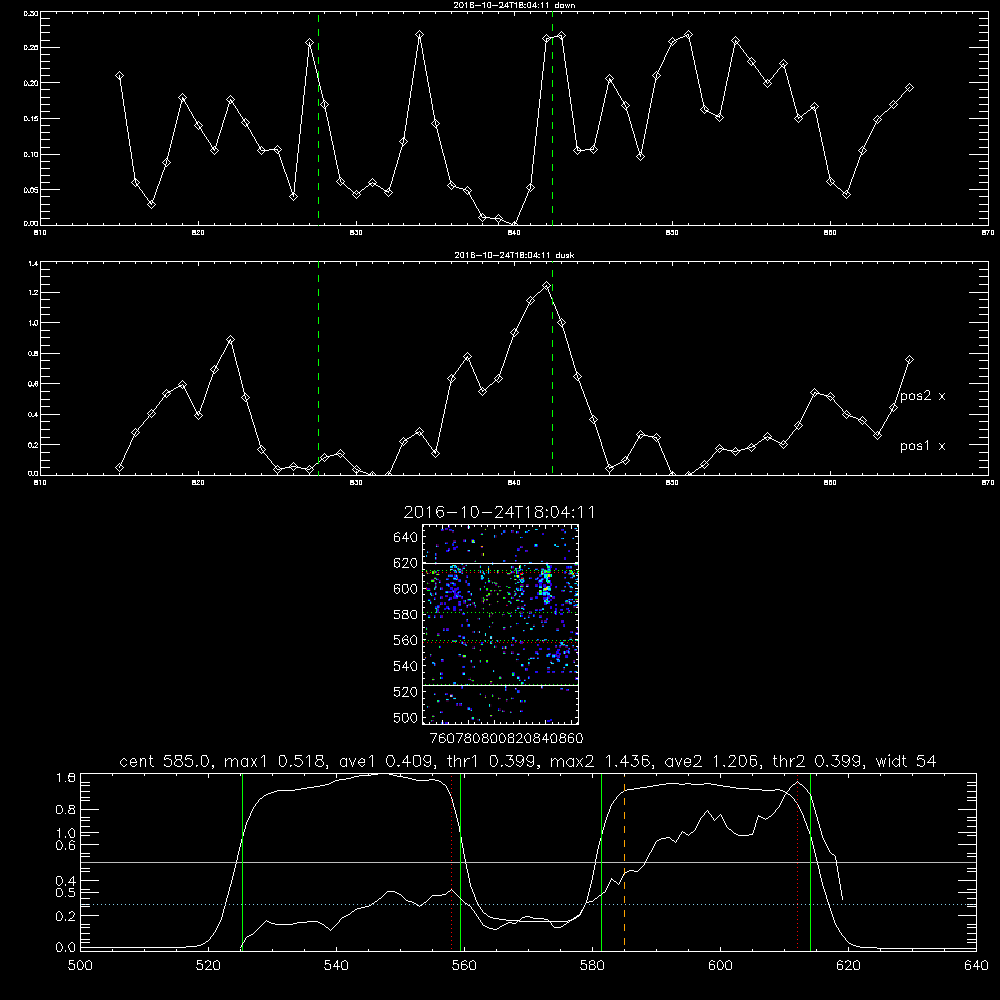Click the solid green line near 560 in bottom plot
Screen dimensions: 1000x1000
pos(460,861)
